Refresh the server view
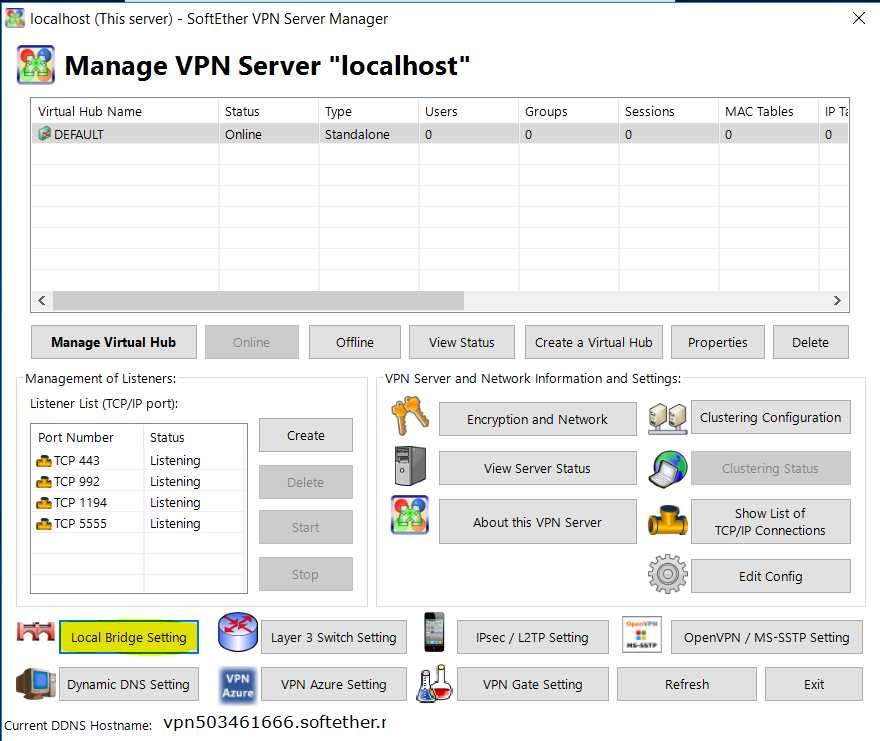This screenshot has width=880, height=741. coord(686,684)
